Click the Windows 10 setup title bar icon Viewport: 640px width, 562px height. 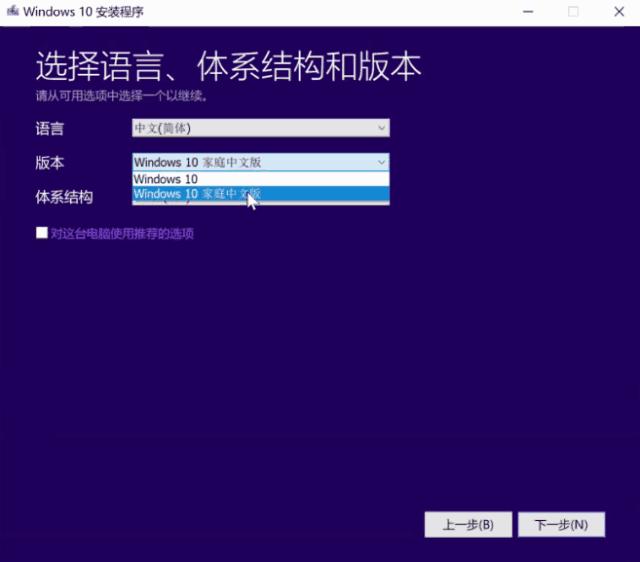[13, 11]
